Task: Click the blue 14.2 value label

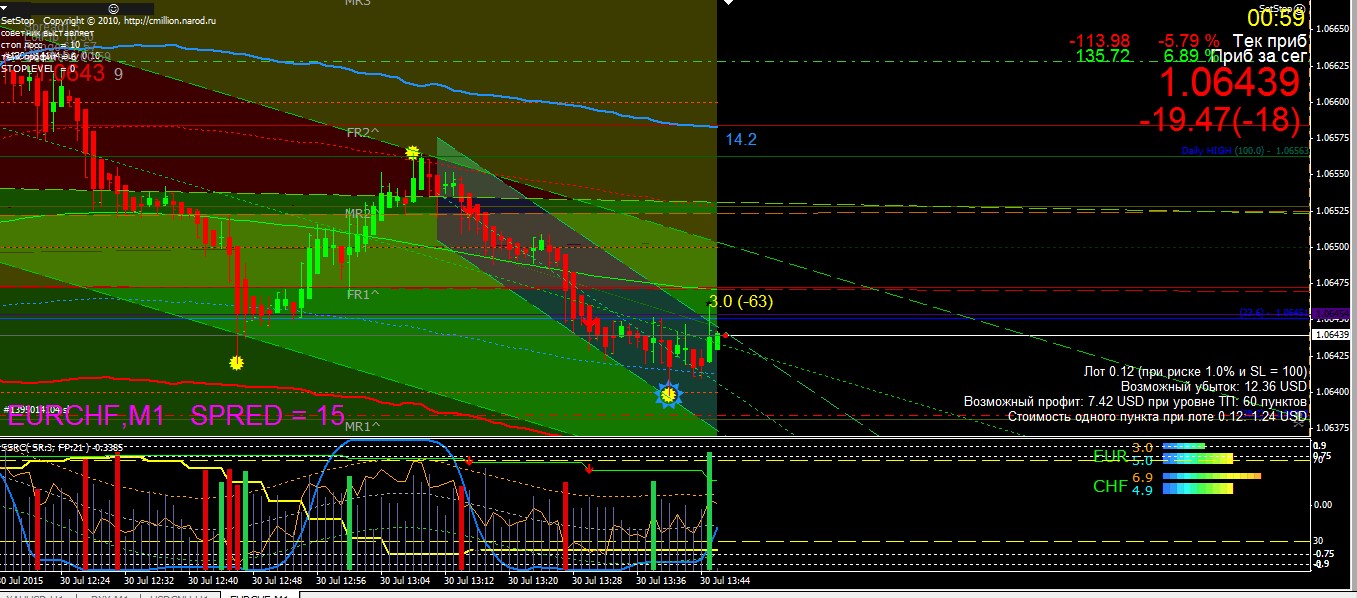Action: click(x=741, y=140)
